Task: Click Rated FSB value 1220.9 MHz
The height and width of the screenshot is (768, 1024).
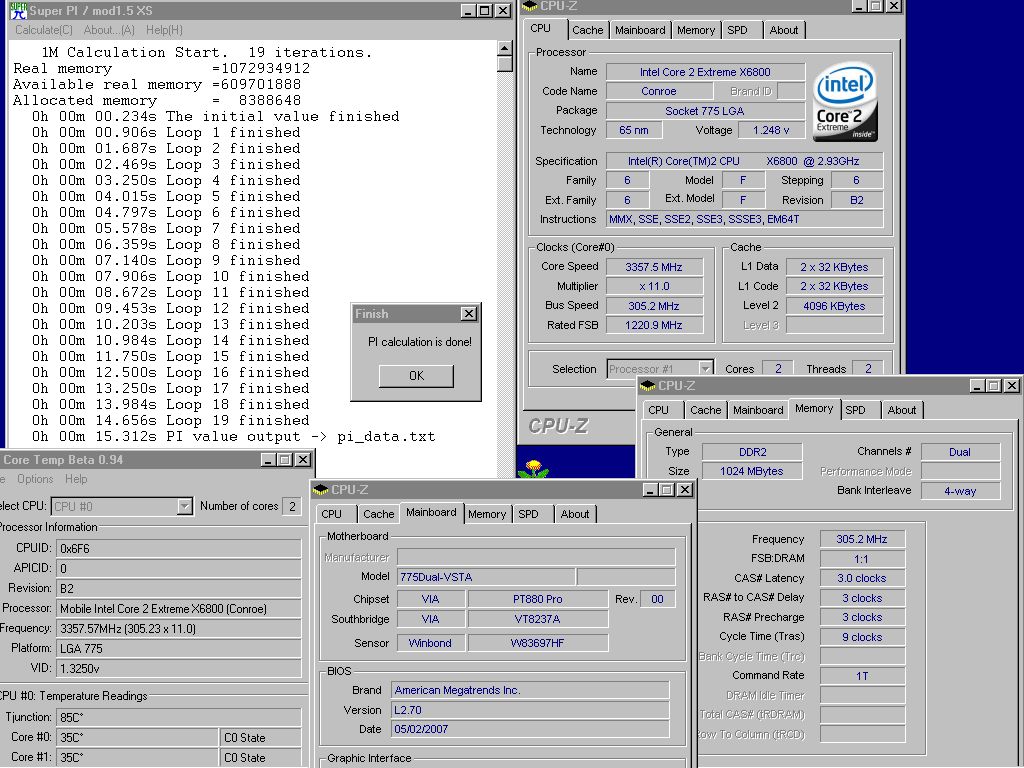Action: [654, 325]
